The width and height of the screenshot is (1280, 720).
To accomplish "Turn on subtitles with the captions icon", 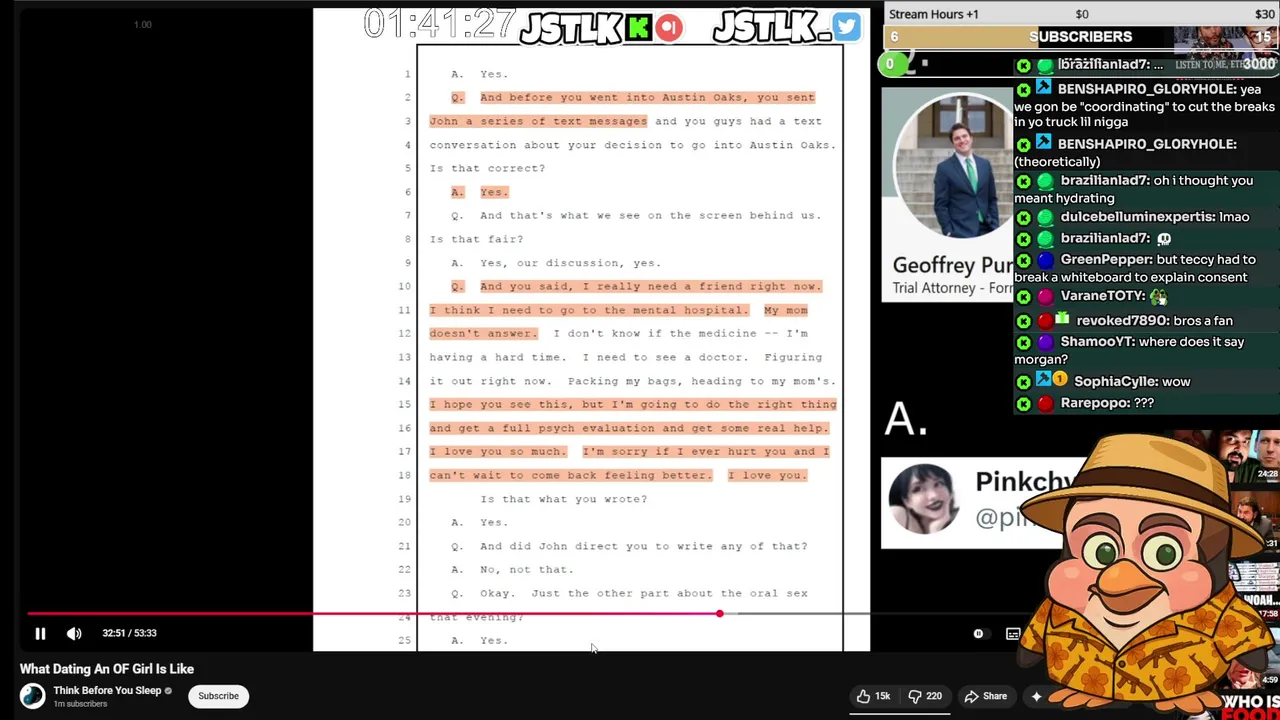I will click(1013, 633).
